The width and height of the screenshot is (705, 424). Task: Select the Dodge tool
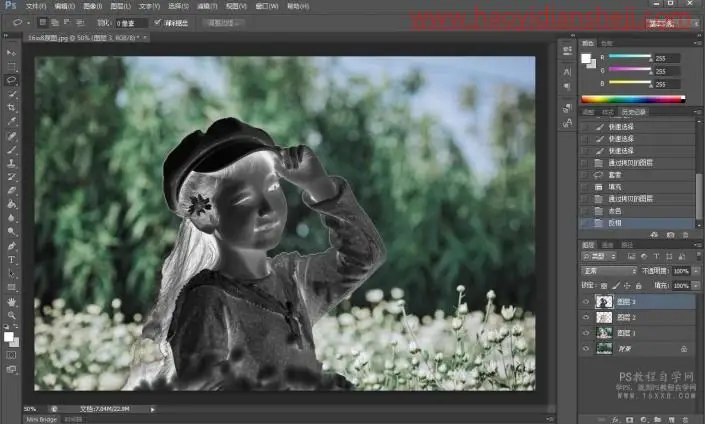[x=11, y=232]
